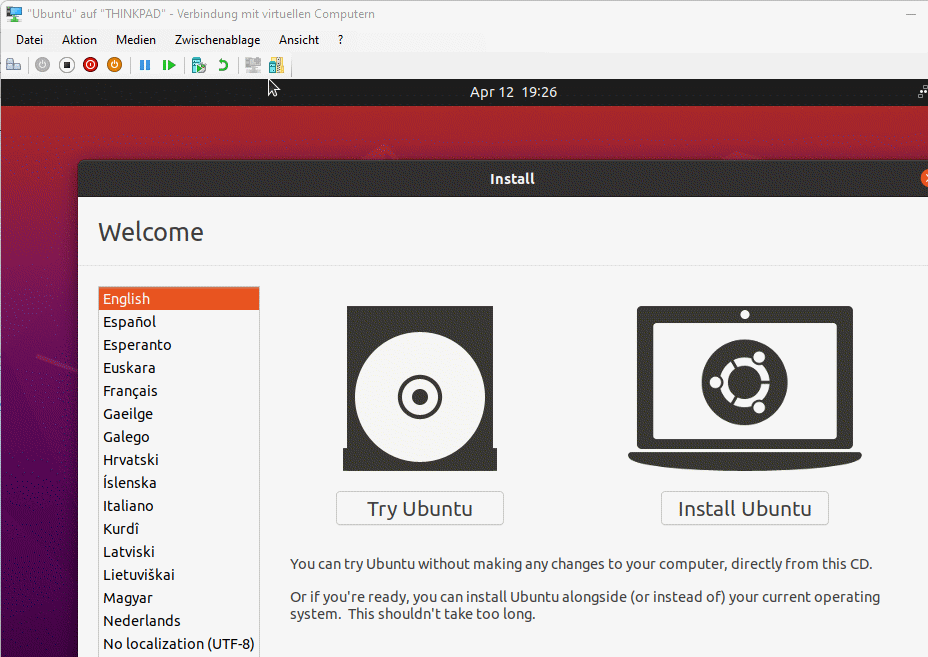Select Nederlands in the language list
Image resolution: width=928 pixels, height=657 pixels.
(179, 621)
